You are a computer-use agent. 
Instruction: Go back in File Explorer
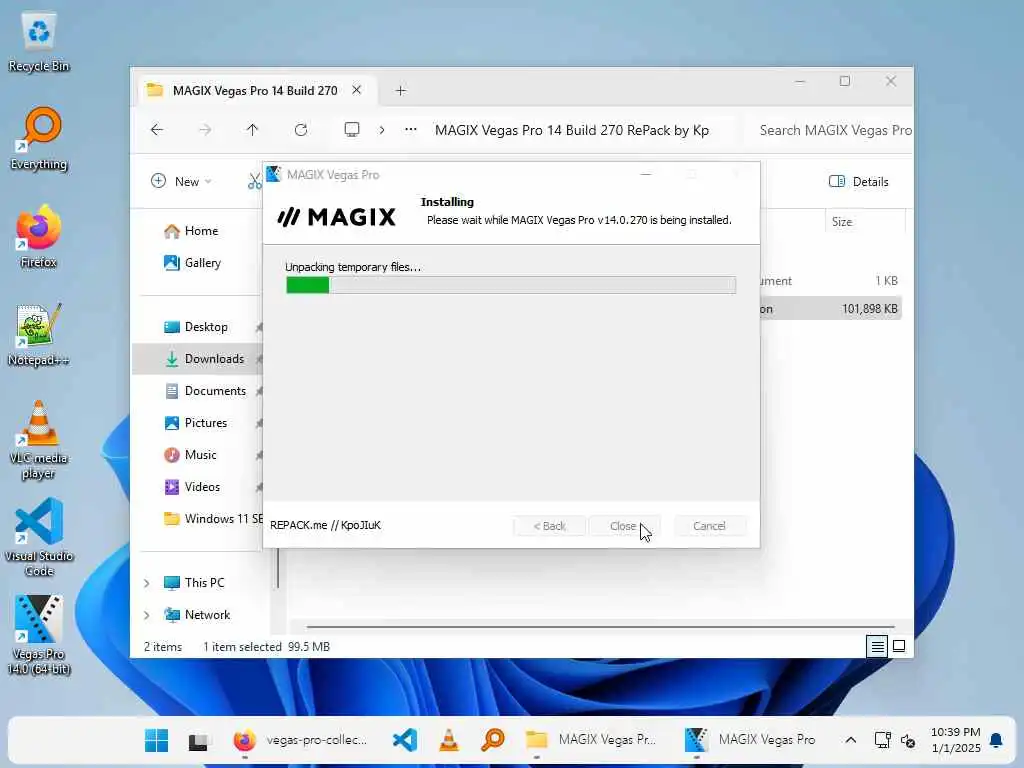tap(157, 130)
